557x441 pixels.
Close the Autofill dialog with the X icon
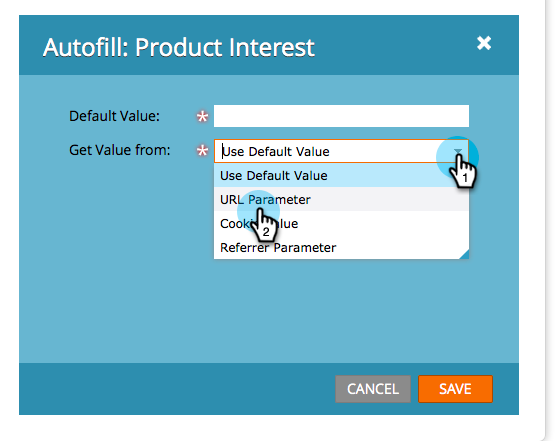tap(484, 43)
